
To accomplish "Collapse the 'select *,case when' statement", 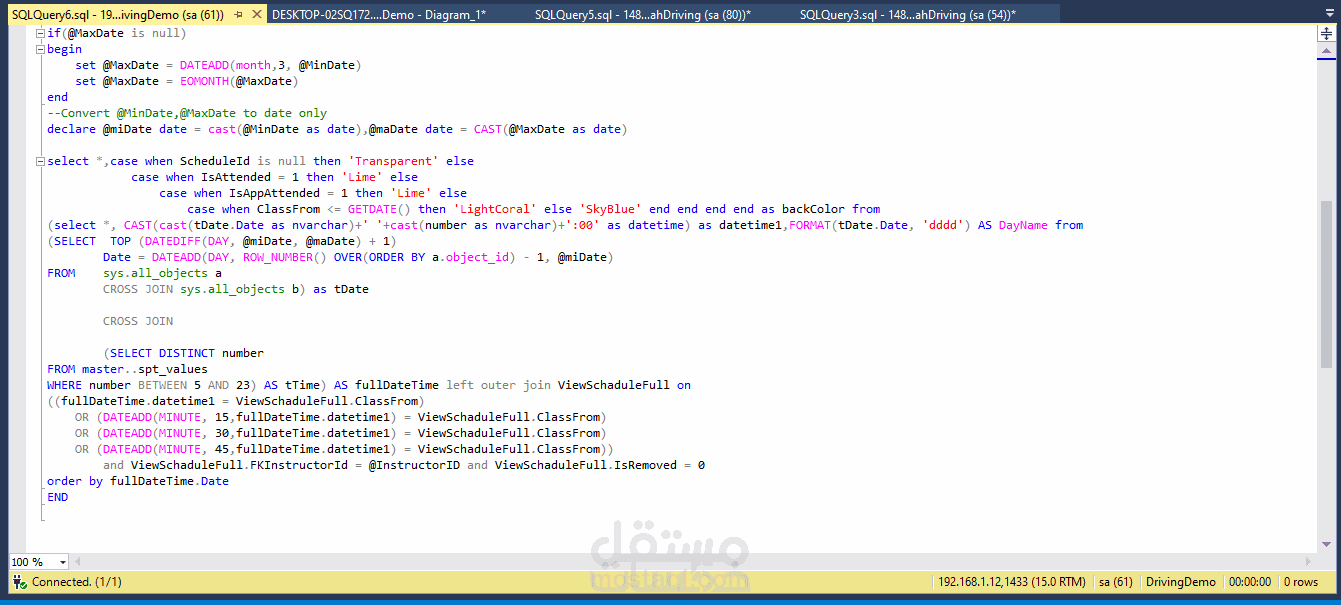I will pos(40,161).
